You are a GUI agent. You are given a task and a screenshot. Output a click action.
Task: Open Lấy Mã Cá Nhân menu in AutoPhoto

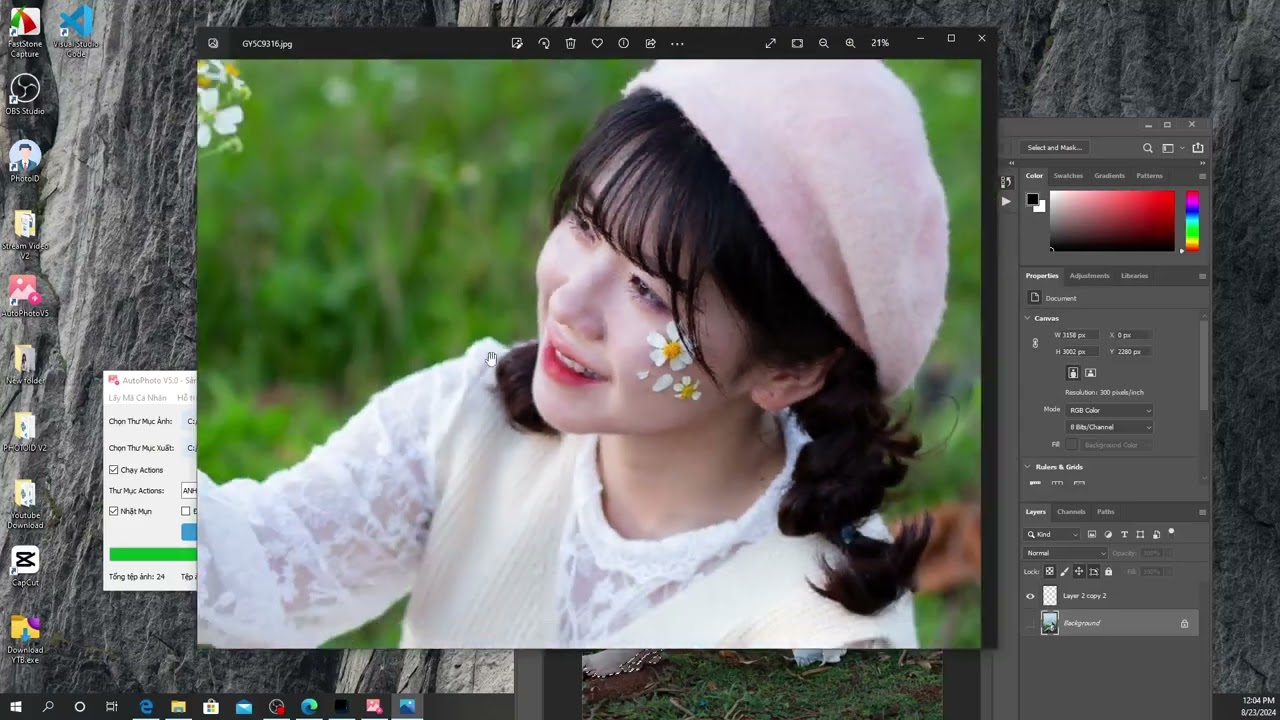pos(137,398)
